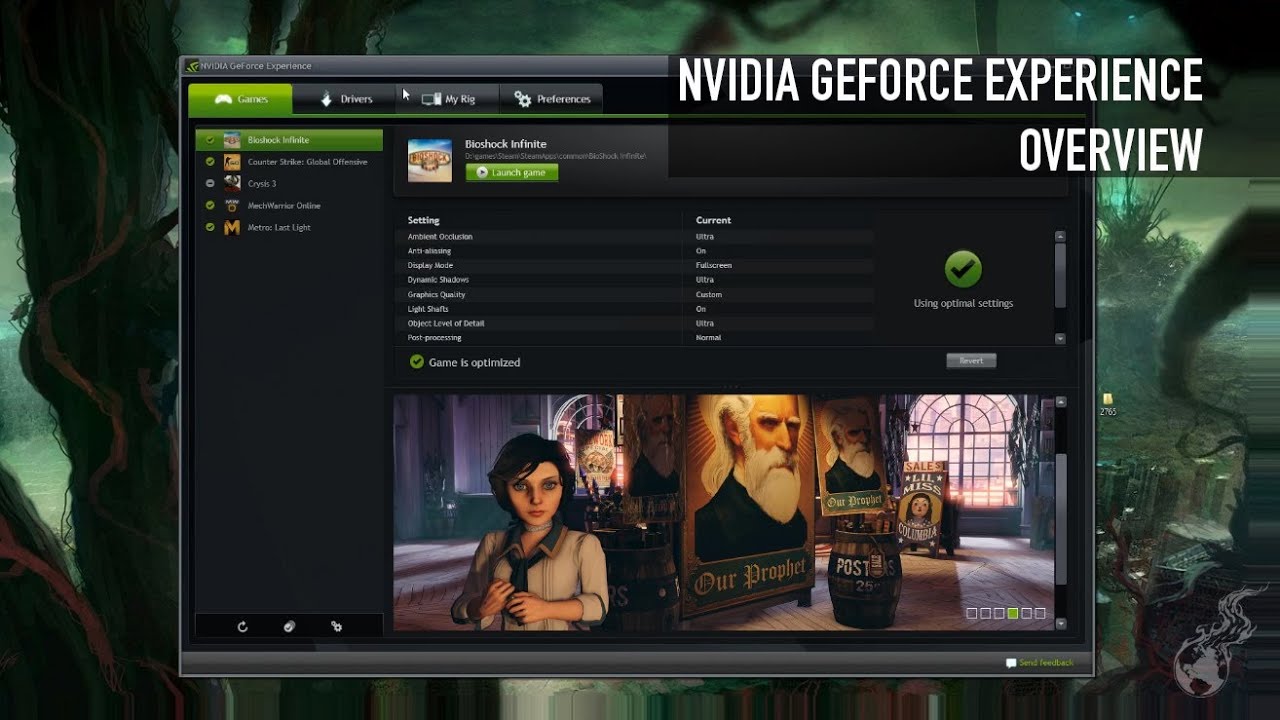Click screenshot panel scroll up arrow

1061,402
